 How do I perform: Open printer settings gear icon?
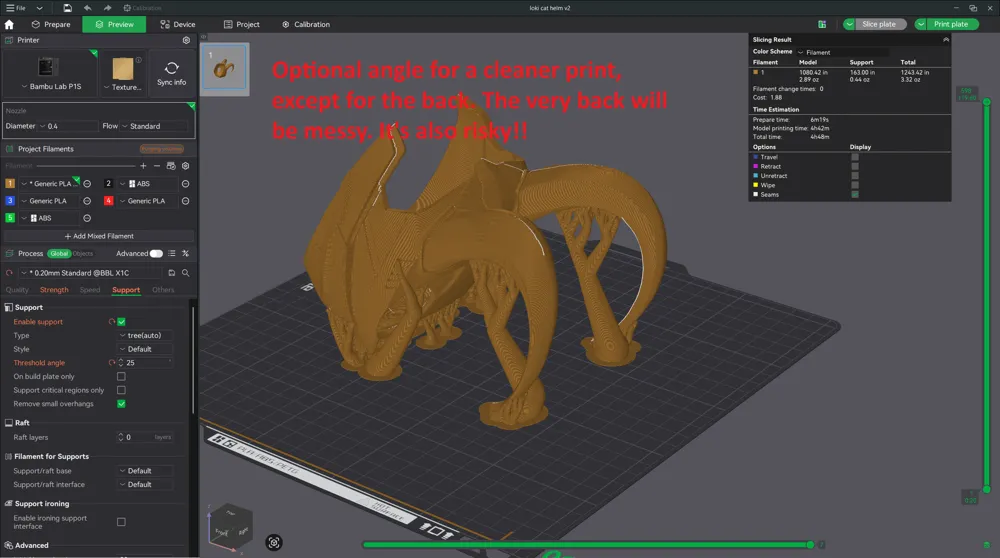coord(186,40)
